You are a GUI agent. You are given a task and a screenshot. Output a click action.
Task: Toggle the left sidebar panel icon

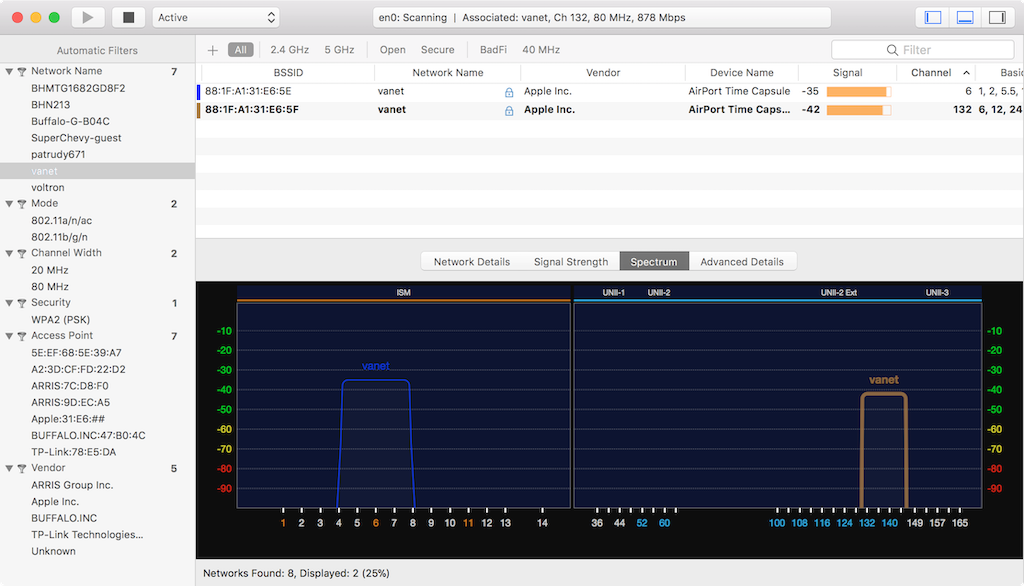933,18
